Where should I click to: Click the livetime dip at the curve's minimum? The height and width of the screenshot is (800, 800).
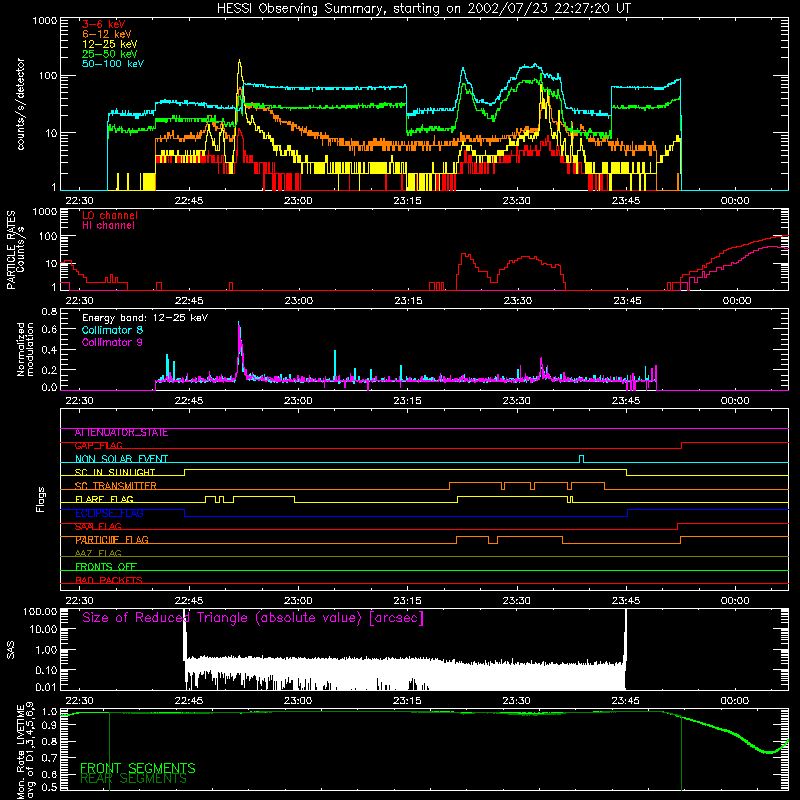[x=769, y=752]
